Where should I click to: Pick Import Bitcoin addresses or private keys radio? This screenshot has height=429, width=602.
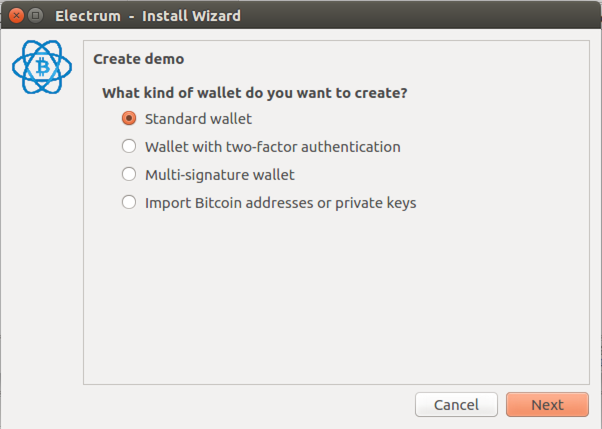tap(129, 202)
